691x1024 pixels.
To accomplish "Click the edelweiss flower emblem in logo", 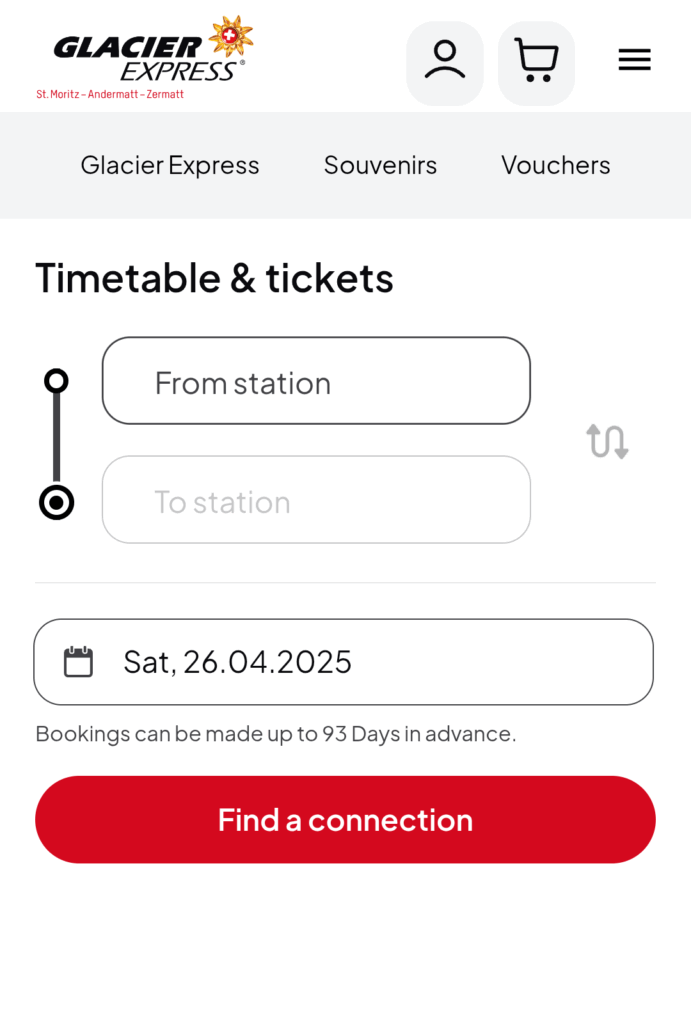I will coord(231,35).
